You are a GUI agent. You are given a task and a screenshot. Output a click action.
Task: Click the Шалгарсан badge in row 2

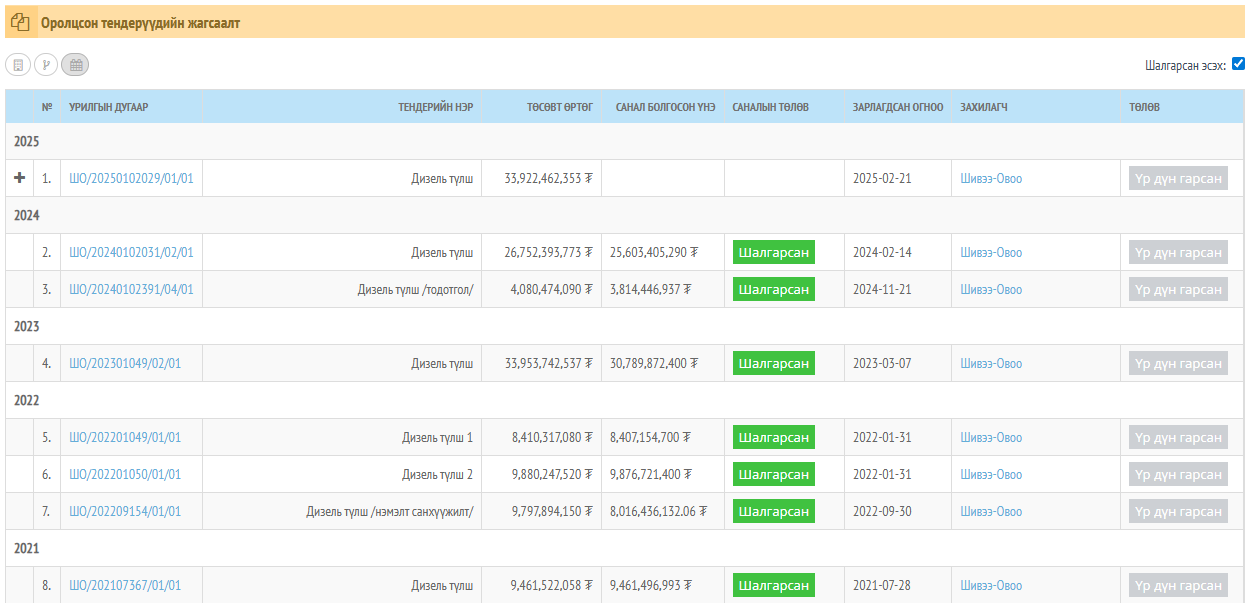pos(773,253)
